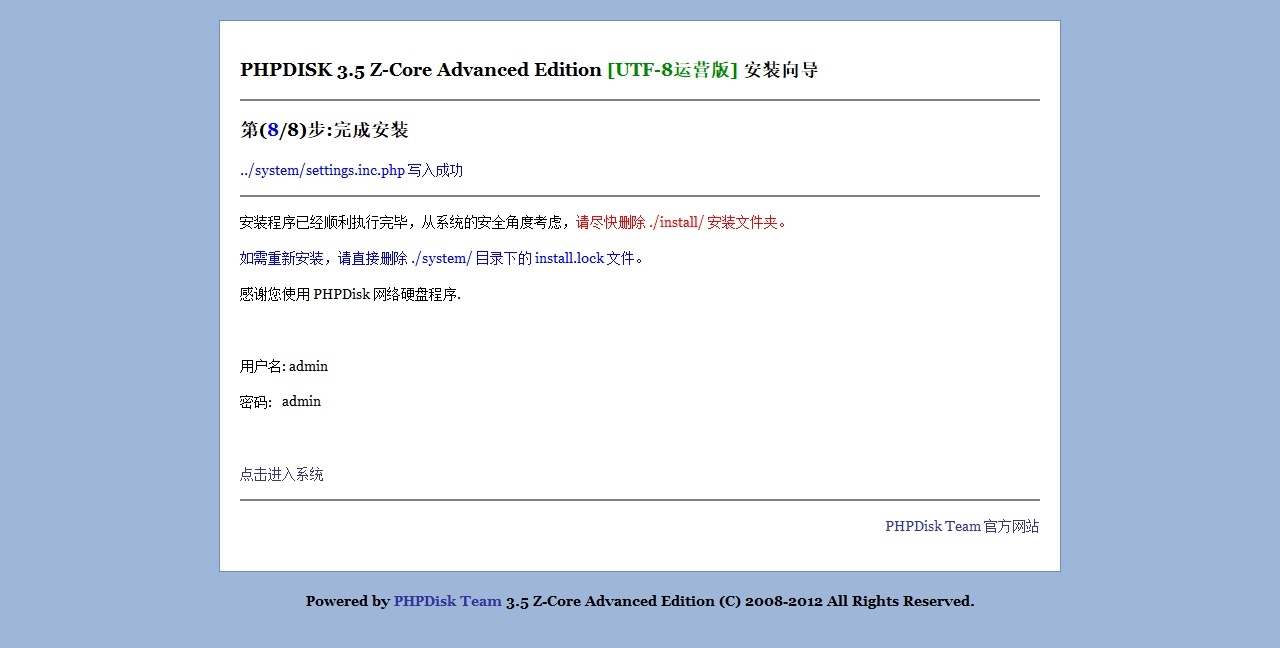Click the blue install.lock reinstall notice
Screen dimensions: 1280x648
[x=442, y=258]
